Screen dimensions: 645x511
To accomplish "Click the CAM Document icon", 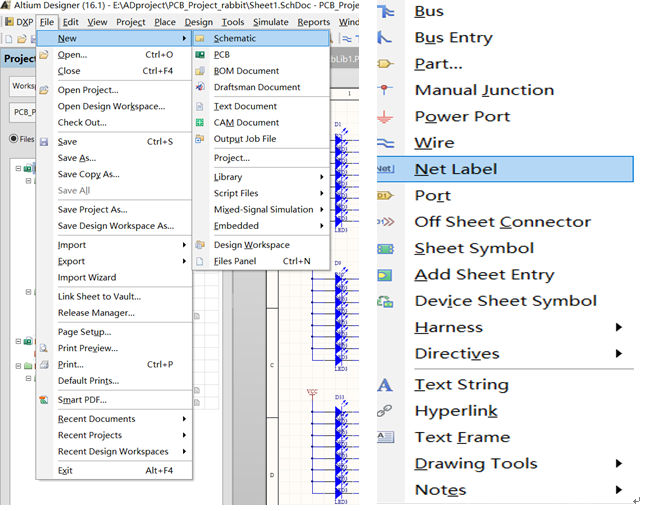I will pos(200,123).
